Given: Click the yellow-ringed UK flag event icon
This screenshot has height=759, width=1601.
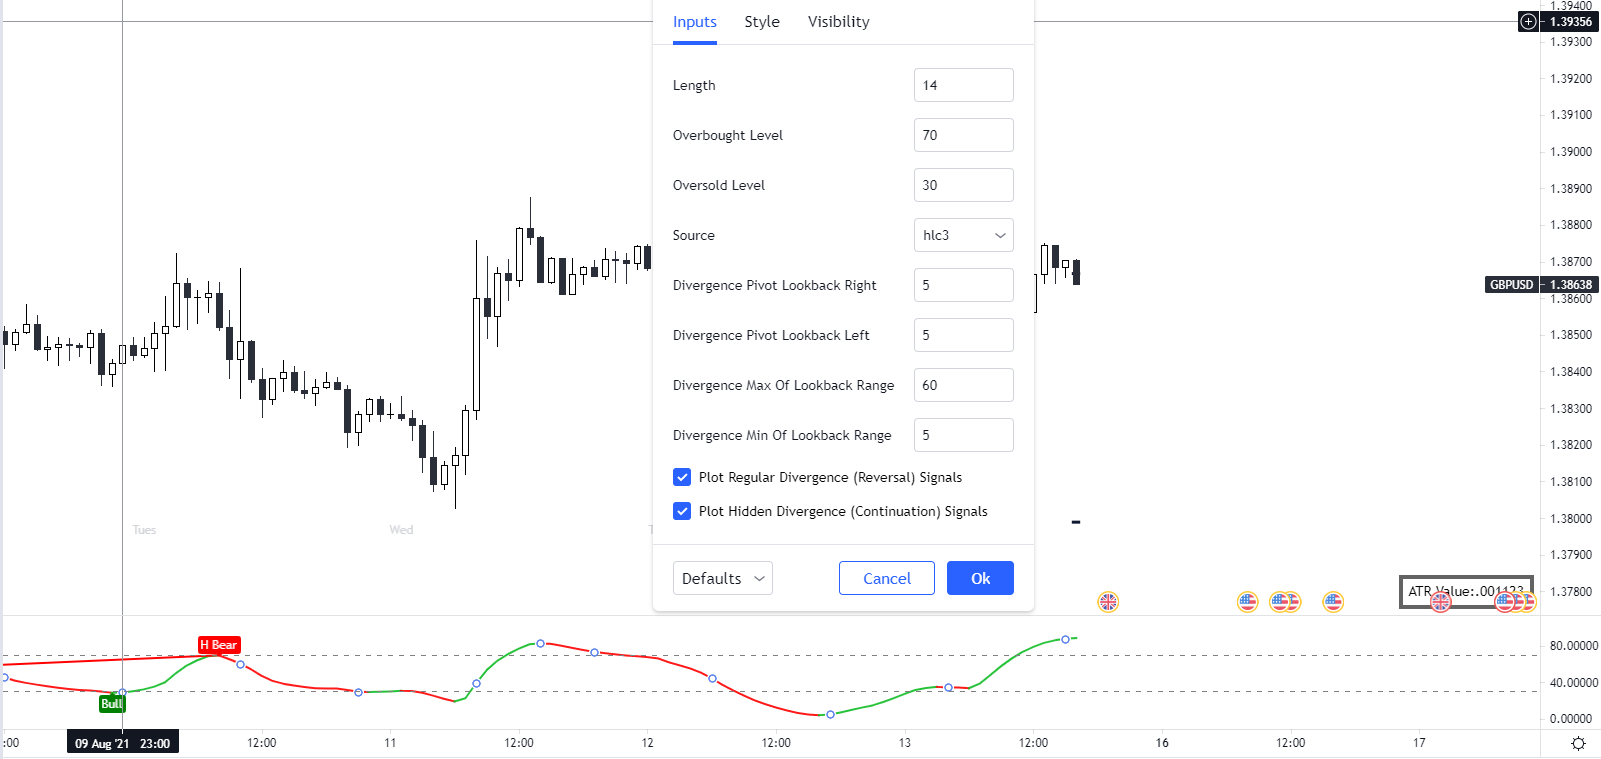Looking at the screenshot, I should [x=1108, y=601].
